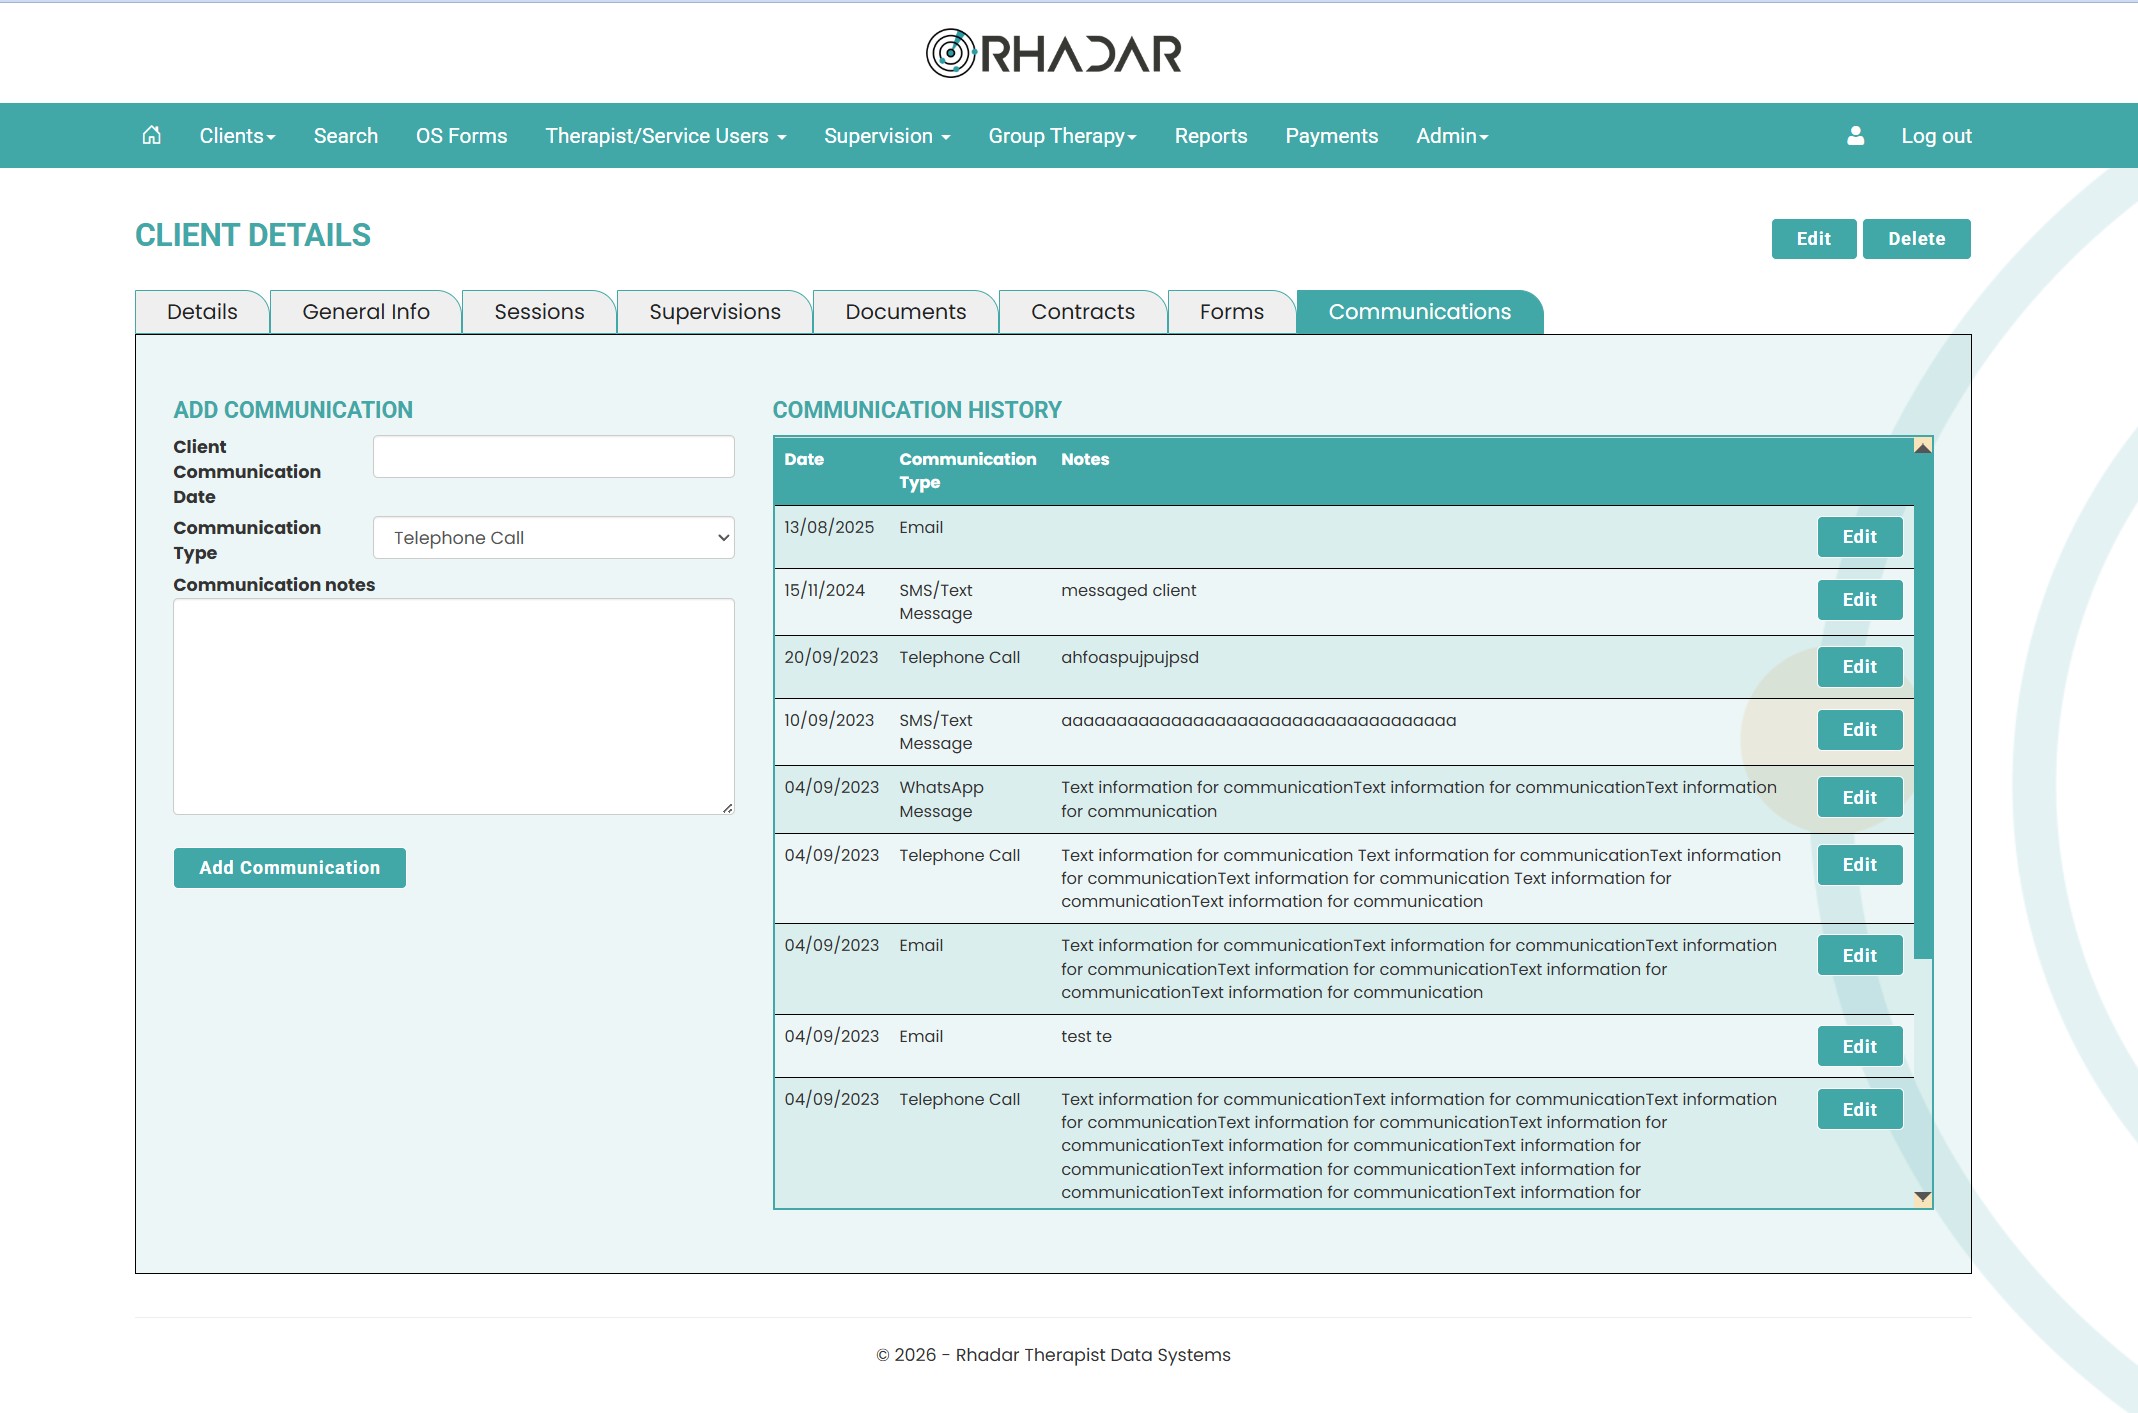Open the Contracts tab
The height and width of the screenshot is (1413, 2138).
tap(1083, 312)
